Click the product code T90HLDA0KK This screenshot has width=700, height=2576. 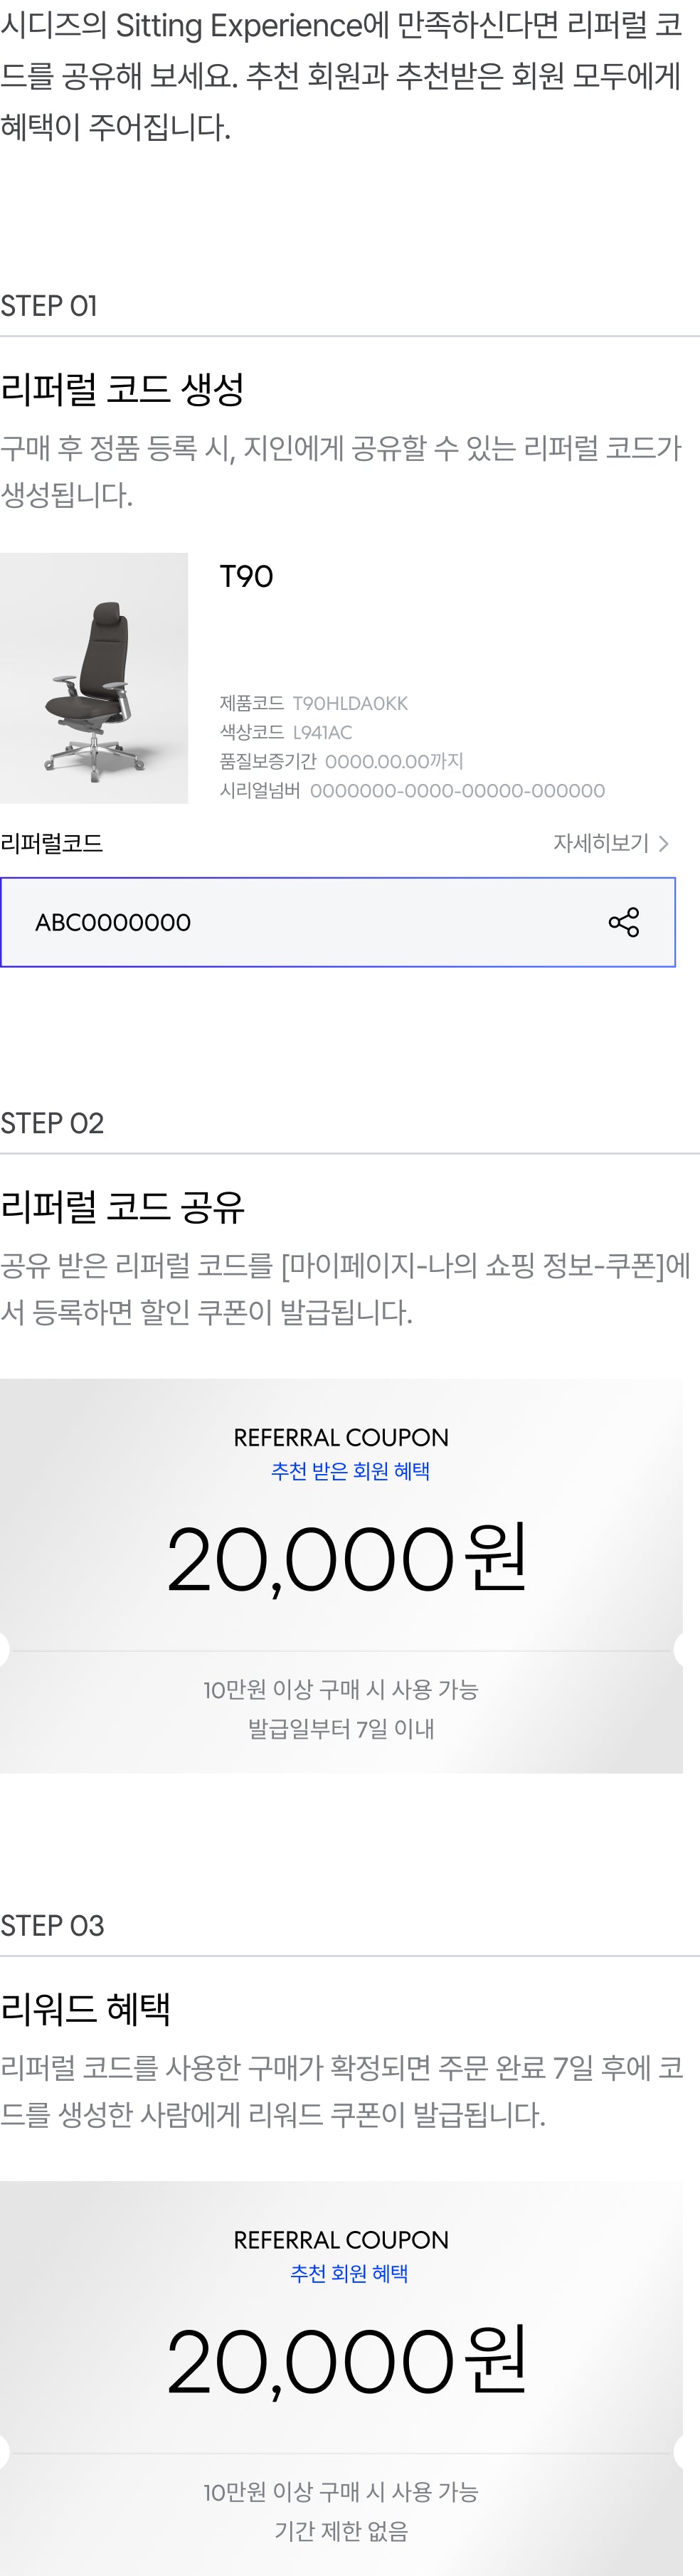click(350, 703)
